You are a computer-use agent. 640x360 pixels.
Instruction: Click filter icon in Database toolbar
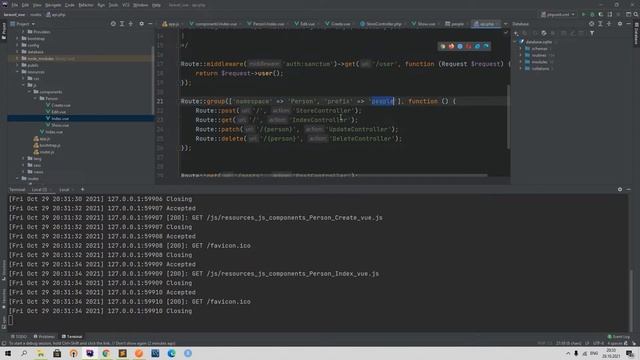click(592, 33)
